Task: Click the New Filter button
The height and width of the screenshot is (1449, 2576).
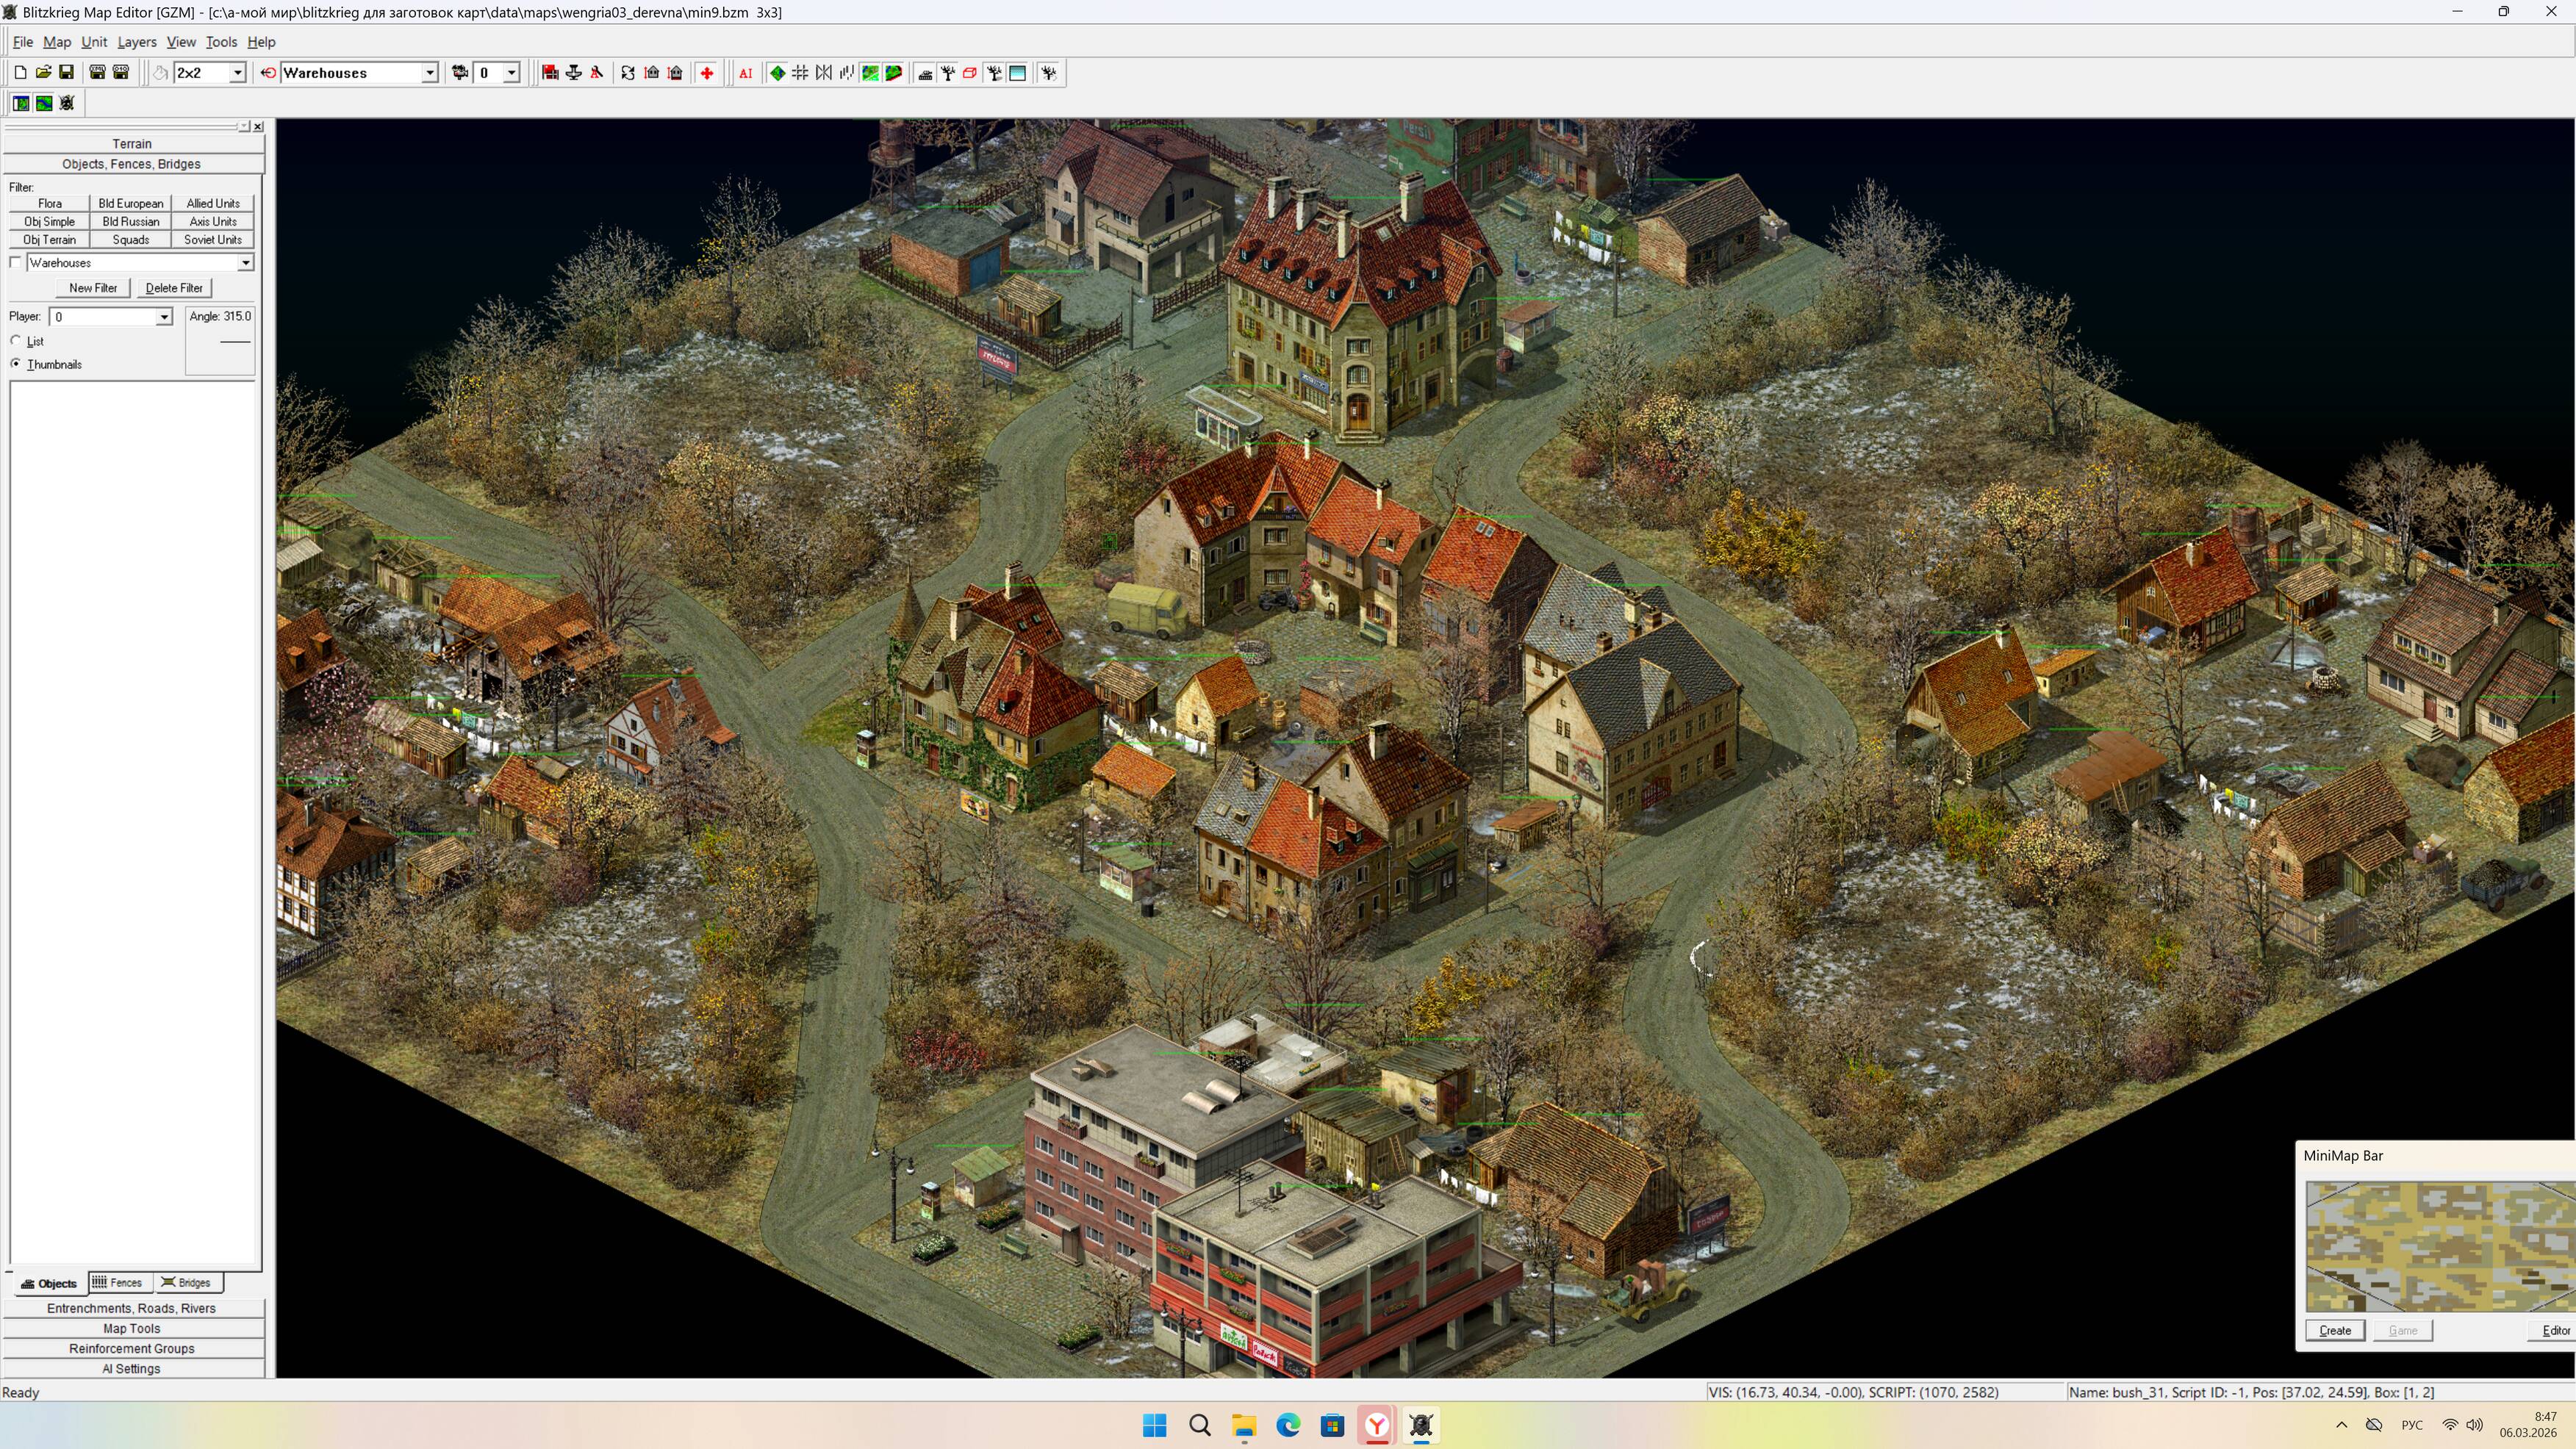Action: pyautogui.click(x=93, y=288)
